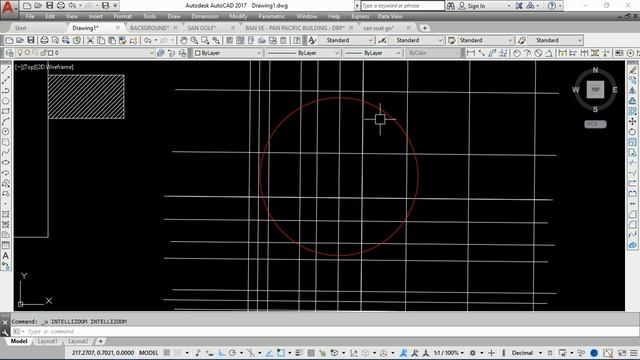The height and width of the screenshot is (360, 640).
Task: Select the Rectangle tool in Draw toolbar
Action: tap(6, 111)
